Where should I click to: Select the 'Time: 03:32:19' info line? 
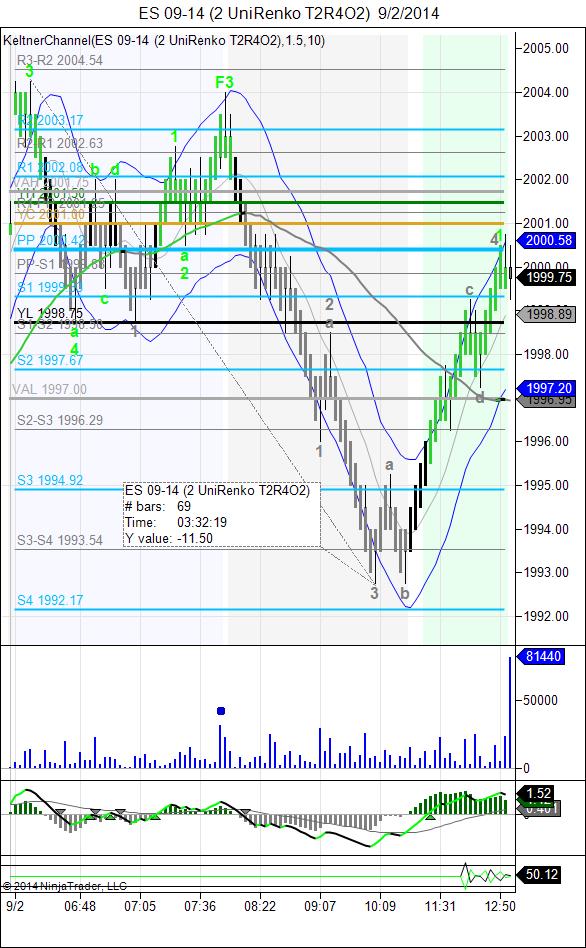click(176, 522)
